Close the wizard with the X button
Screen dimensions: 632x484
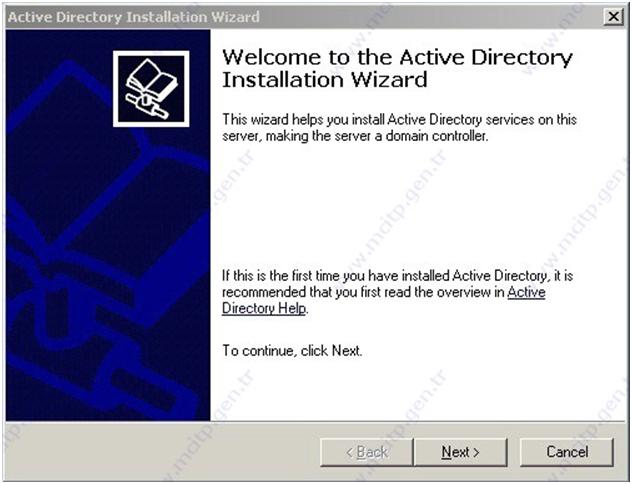tap(613, 17)
